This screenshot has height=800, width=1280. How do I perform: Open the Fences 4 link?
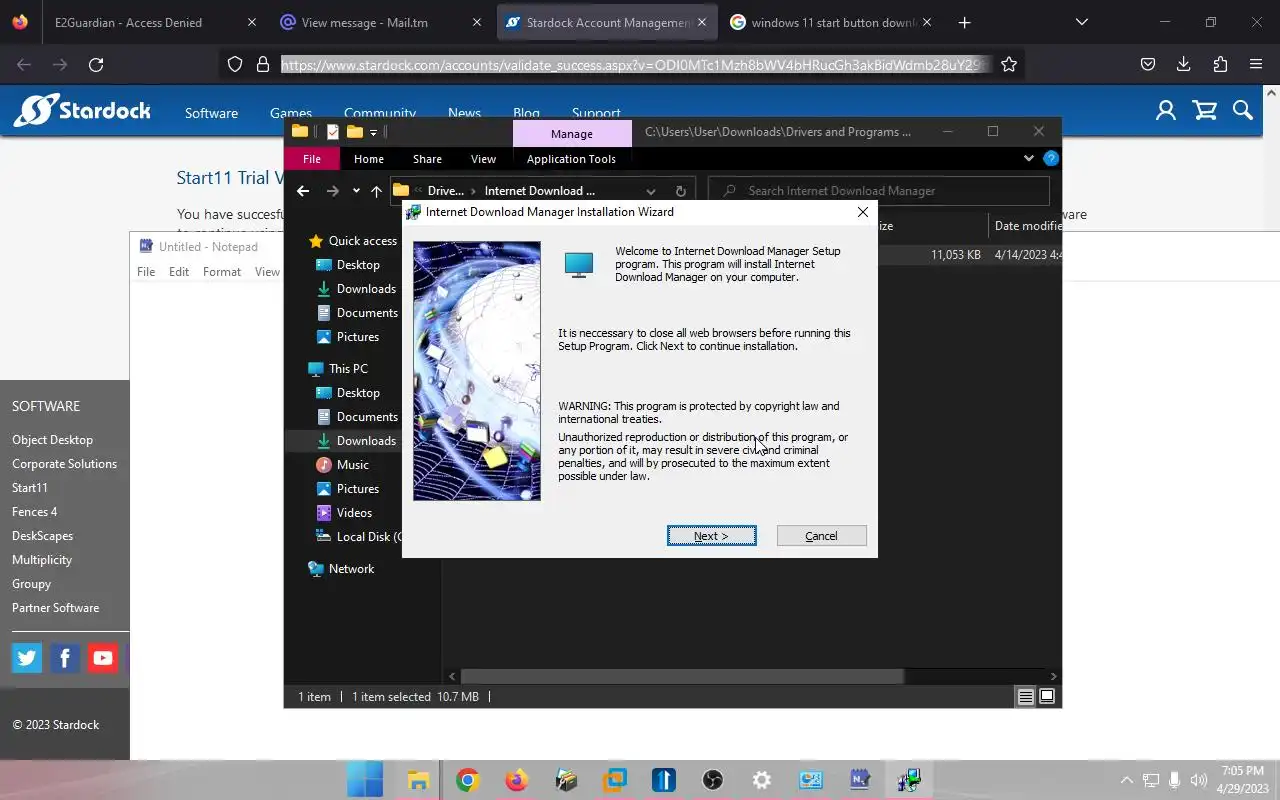coord(34,512)
